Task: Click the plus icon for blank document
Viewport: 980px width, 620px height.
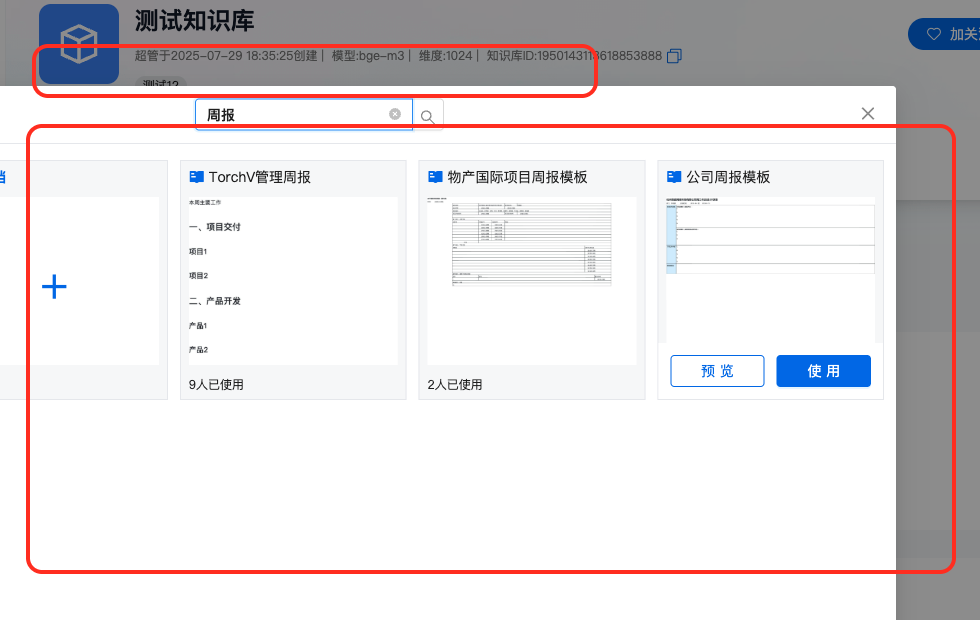Action: [54, 288]
